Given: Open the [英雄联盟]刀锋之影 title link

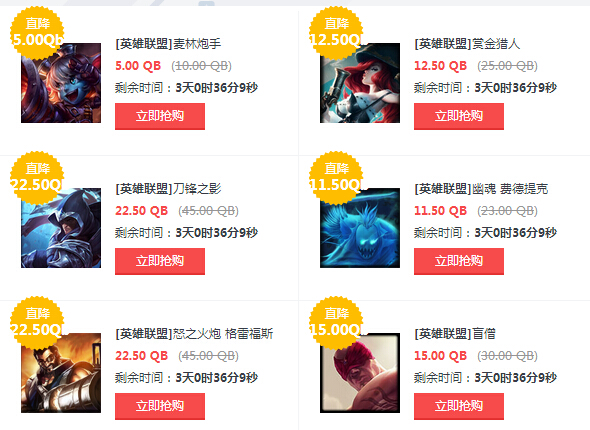Looking at the screenshot, I should click(x=168, y=189).
